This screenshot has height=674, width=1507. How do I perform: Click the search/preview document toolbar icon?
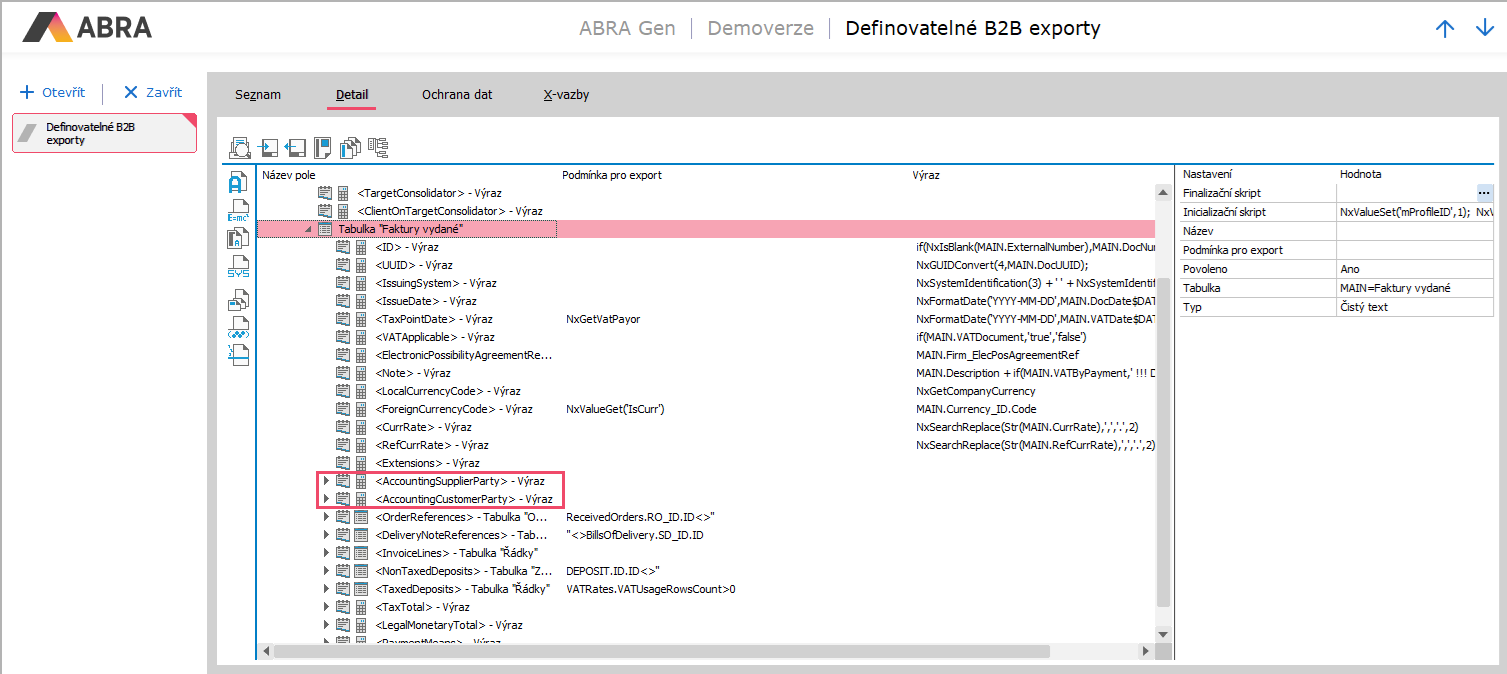pyautogui.click(x=240, y=148)
